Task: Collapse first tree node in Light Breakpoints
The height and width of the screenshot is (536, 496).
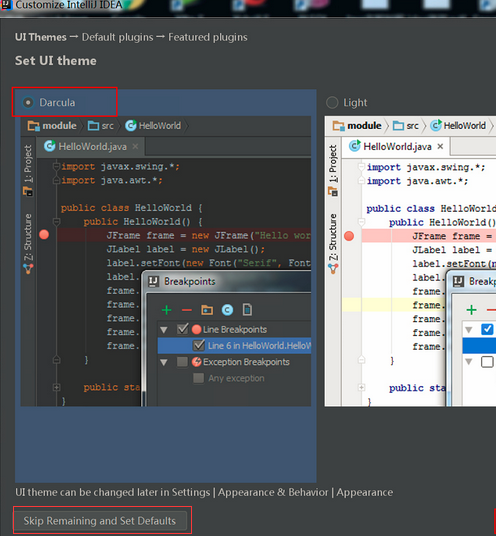Action: click(x=469, y=330)
